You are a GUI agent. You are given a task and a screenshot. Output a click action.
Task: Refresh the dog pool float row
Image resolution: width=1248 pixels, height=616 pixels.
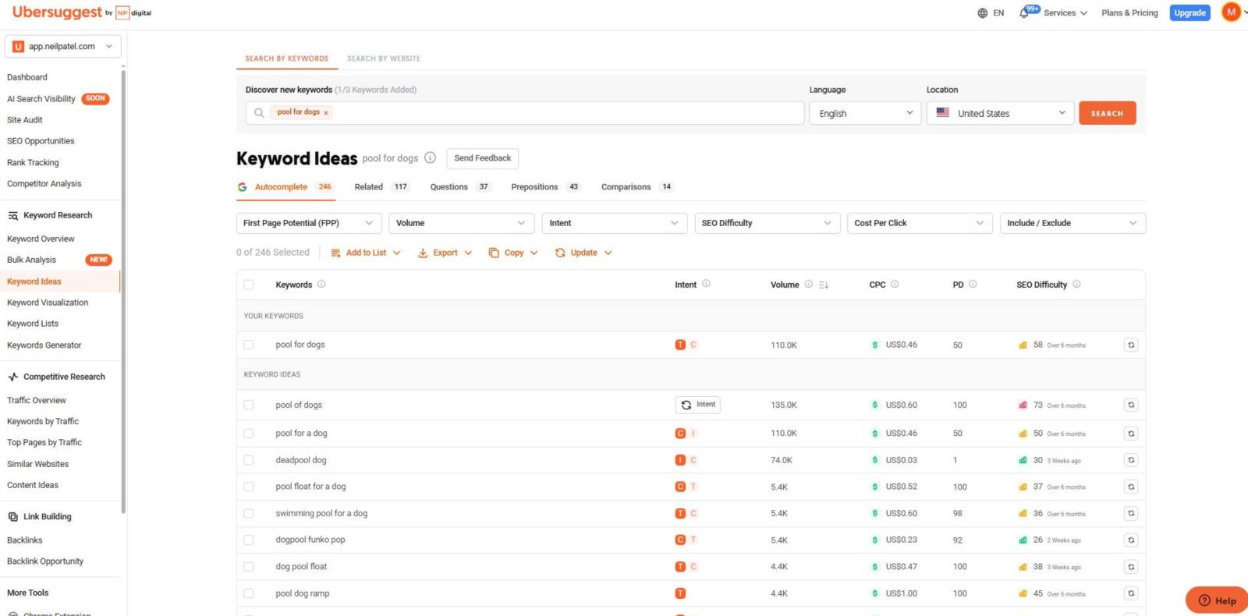[x=1131, y=566]
